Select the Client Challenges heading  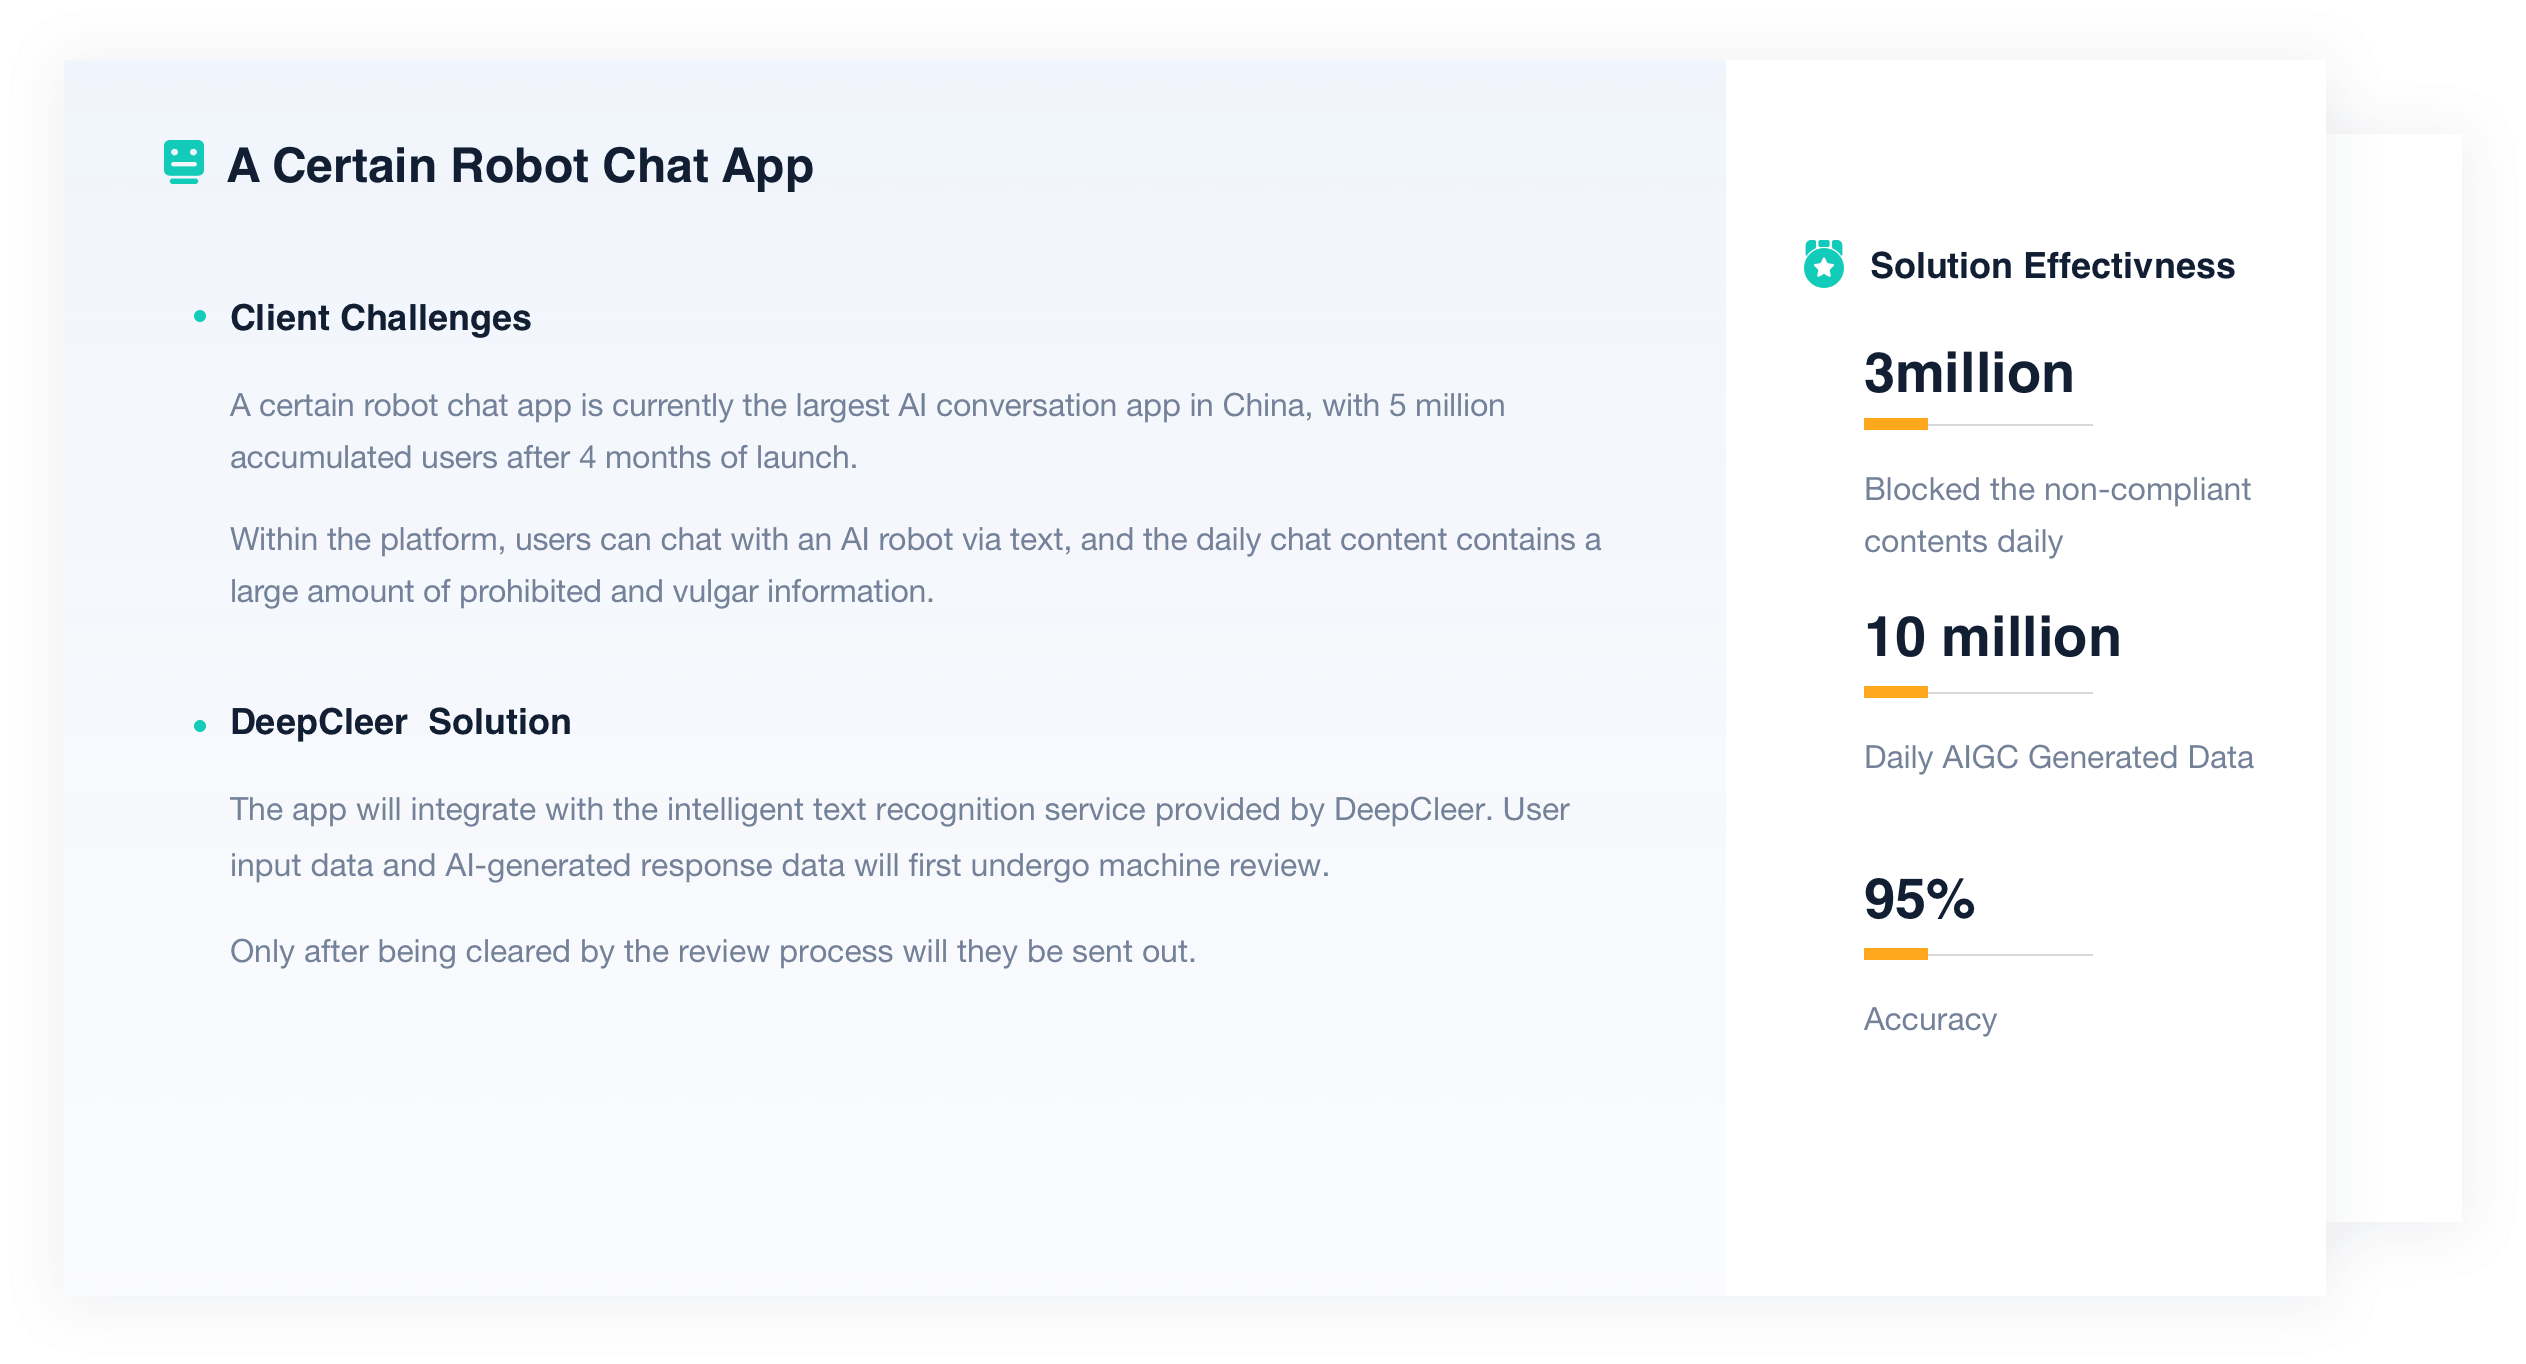coord(380,318)
